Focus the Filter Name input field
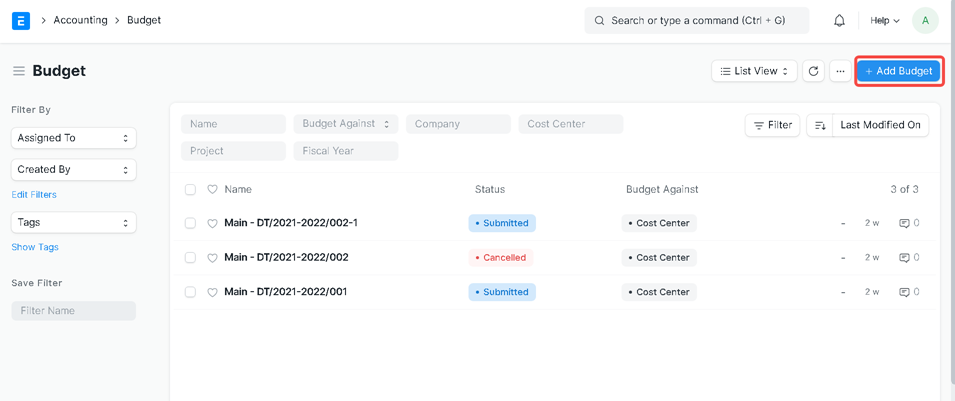 [73, 311]
